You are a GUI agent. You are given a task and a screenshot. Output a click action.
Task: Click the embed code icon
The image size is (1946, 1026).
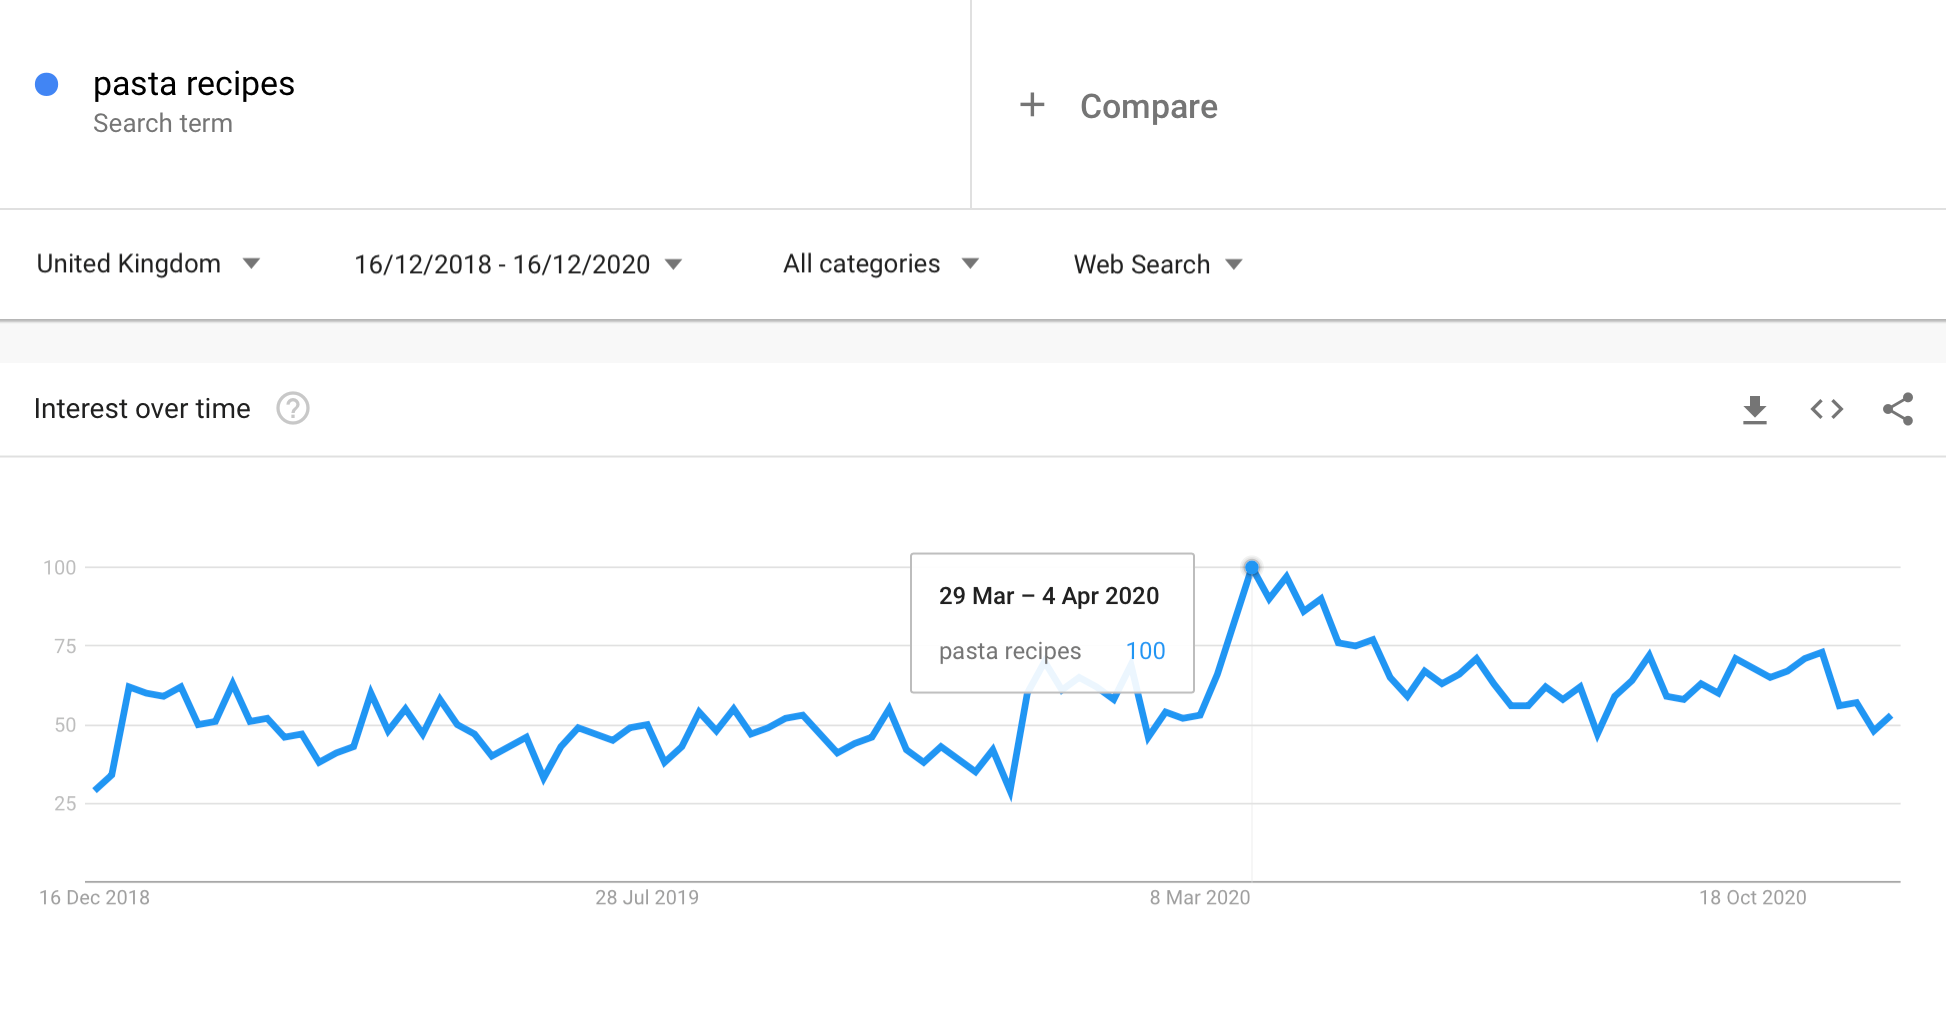(x=1826, y=409)
